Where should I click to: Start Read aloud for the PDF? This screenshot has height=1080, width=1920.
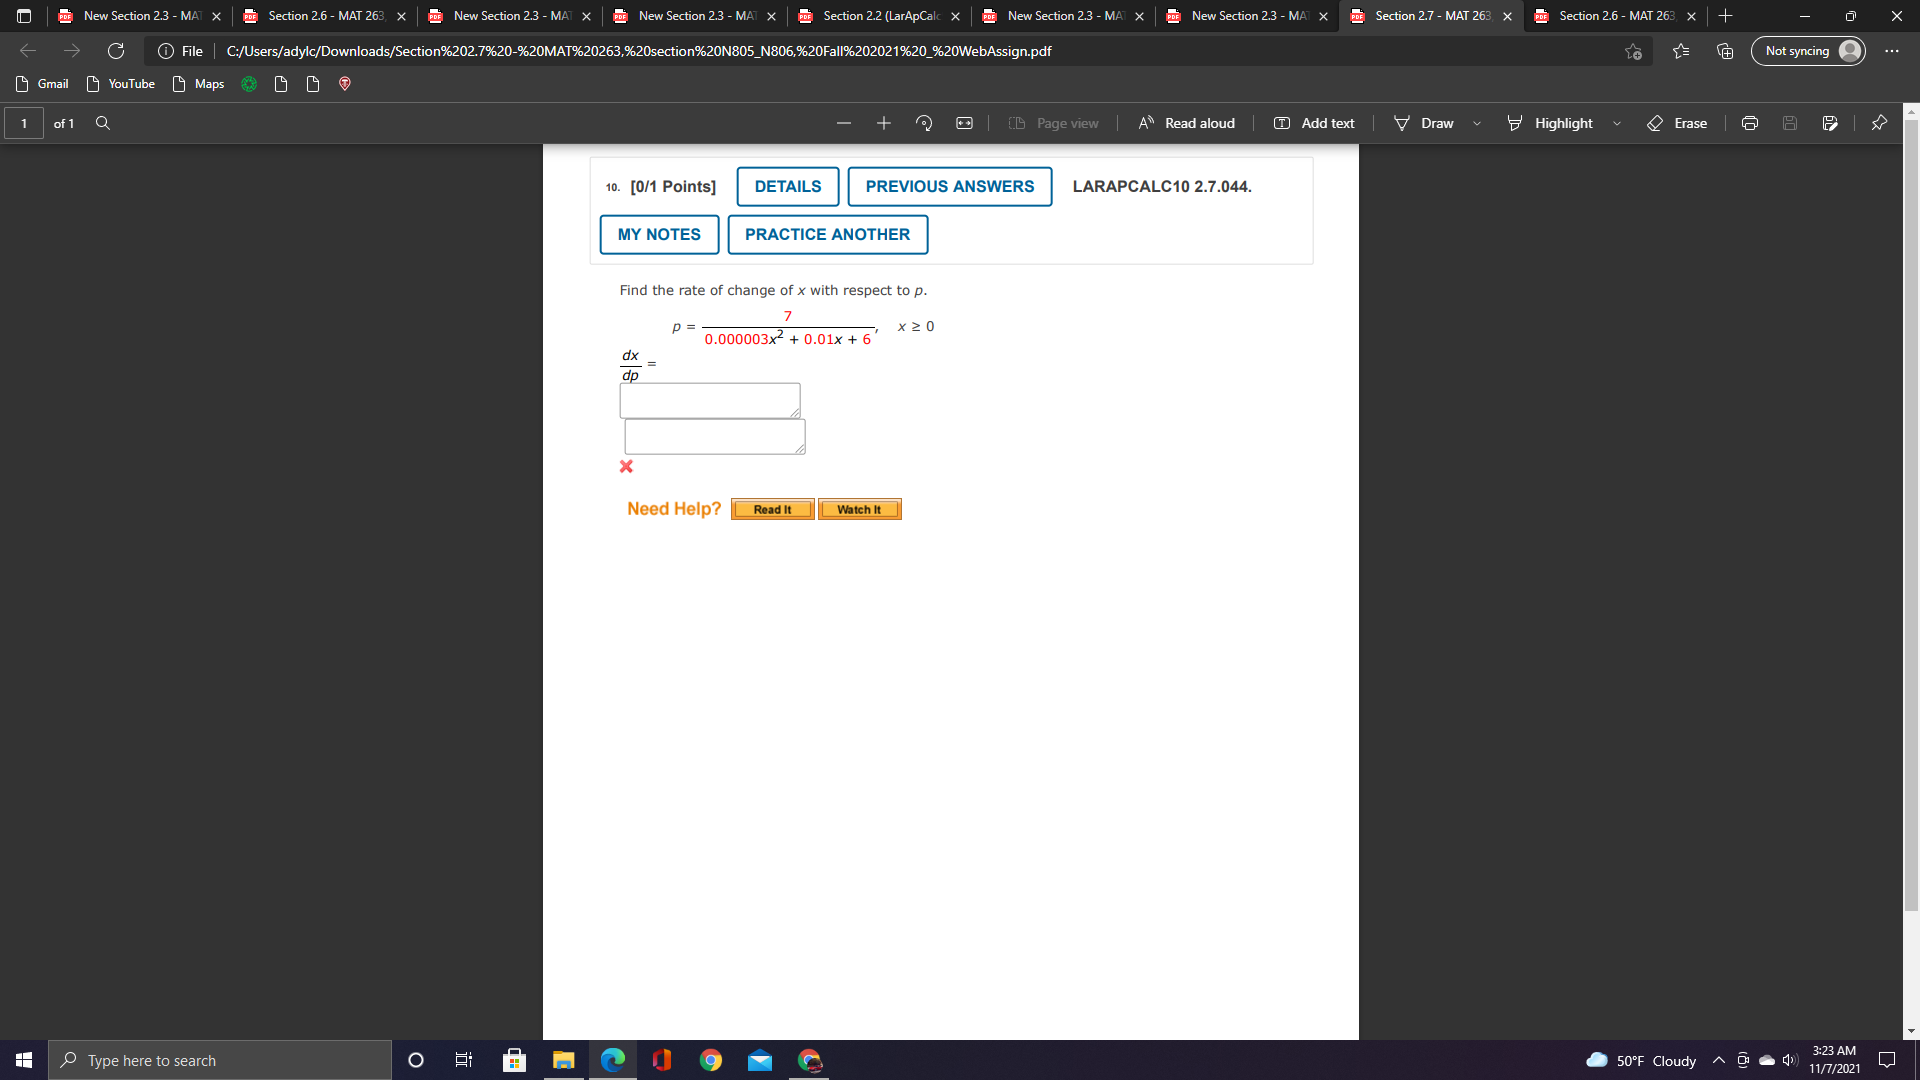[1185, 123]
